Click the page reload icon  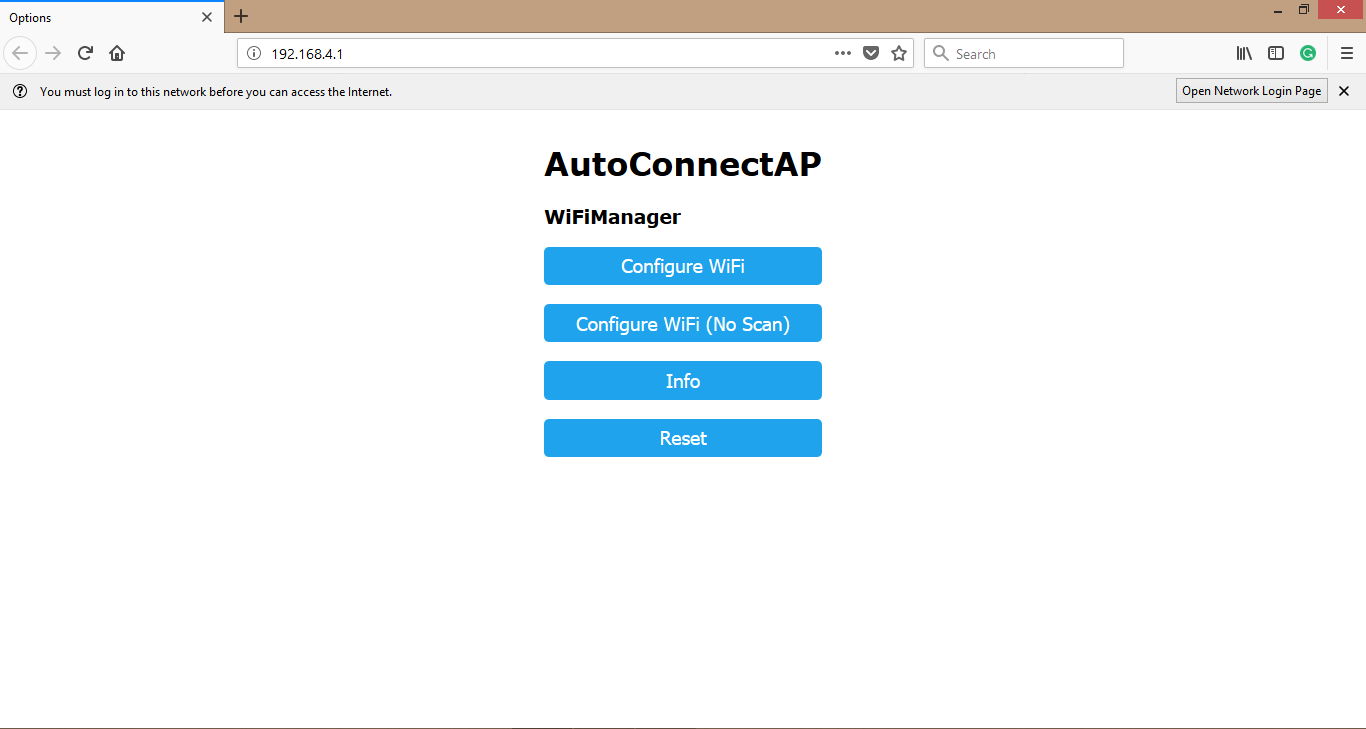click(x=85, y=52)
